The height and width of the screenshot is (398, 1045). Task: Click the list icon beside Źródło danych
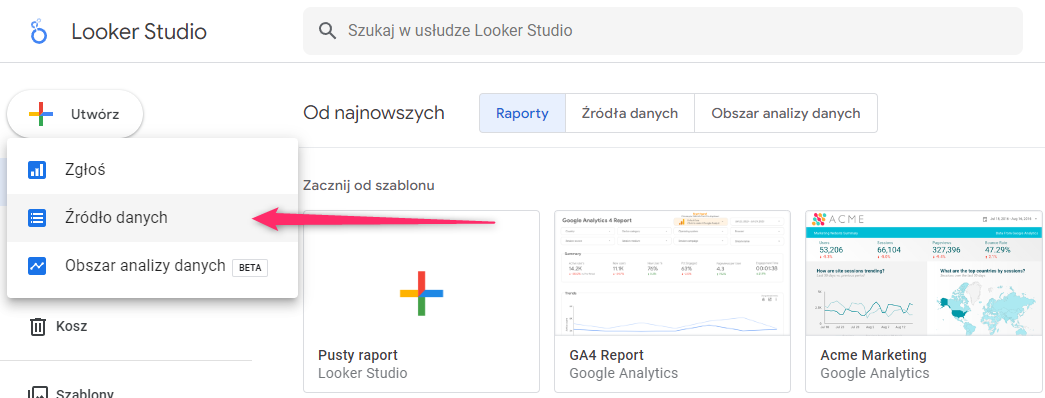[x=37, y=218]
